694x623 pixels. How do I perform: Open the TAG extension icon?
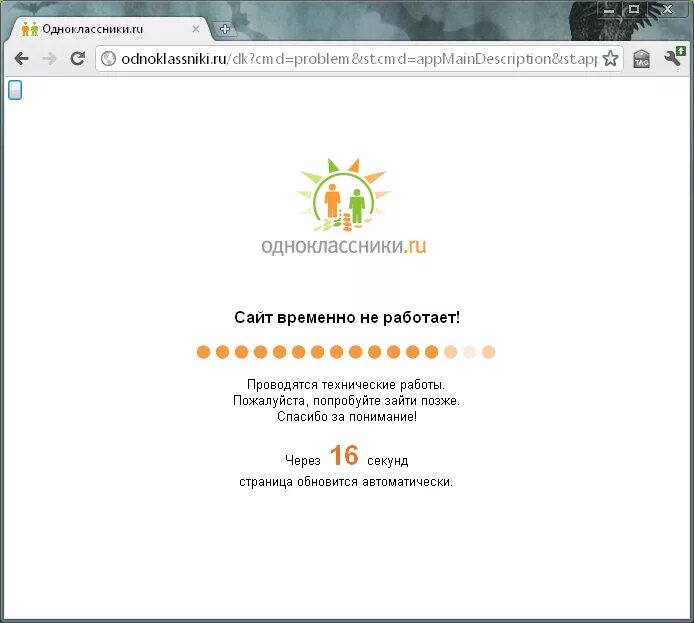coord(642,58)
